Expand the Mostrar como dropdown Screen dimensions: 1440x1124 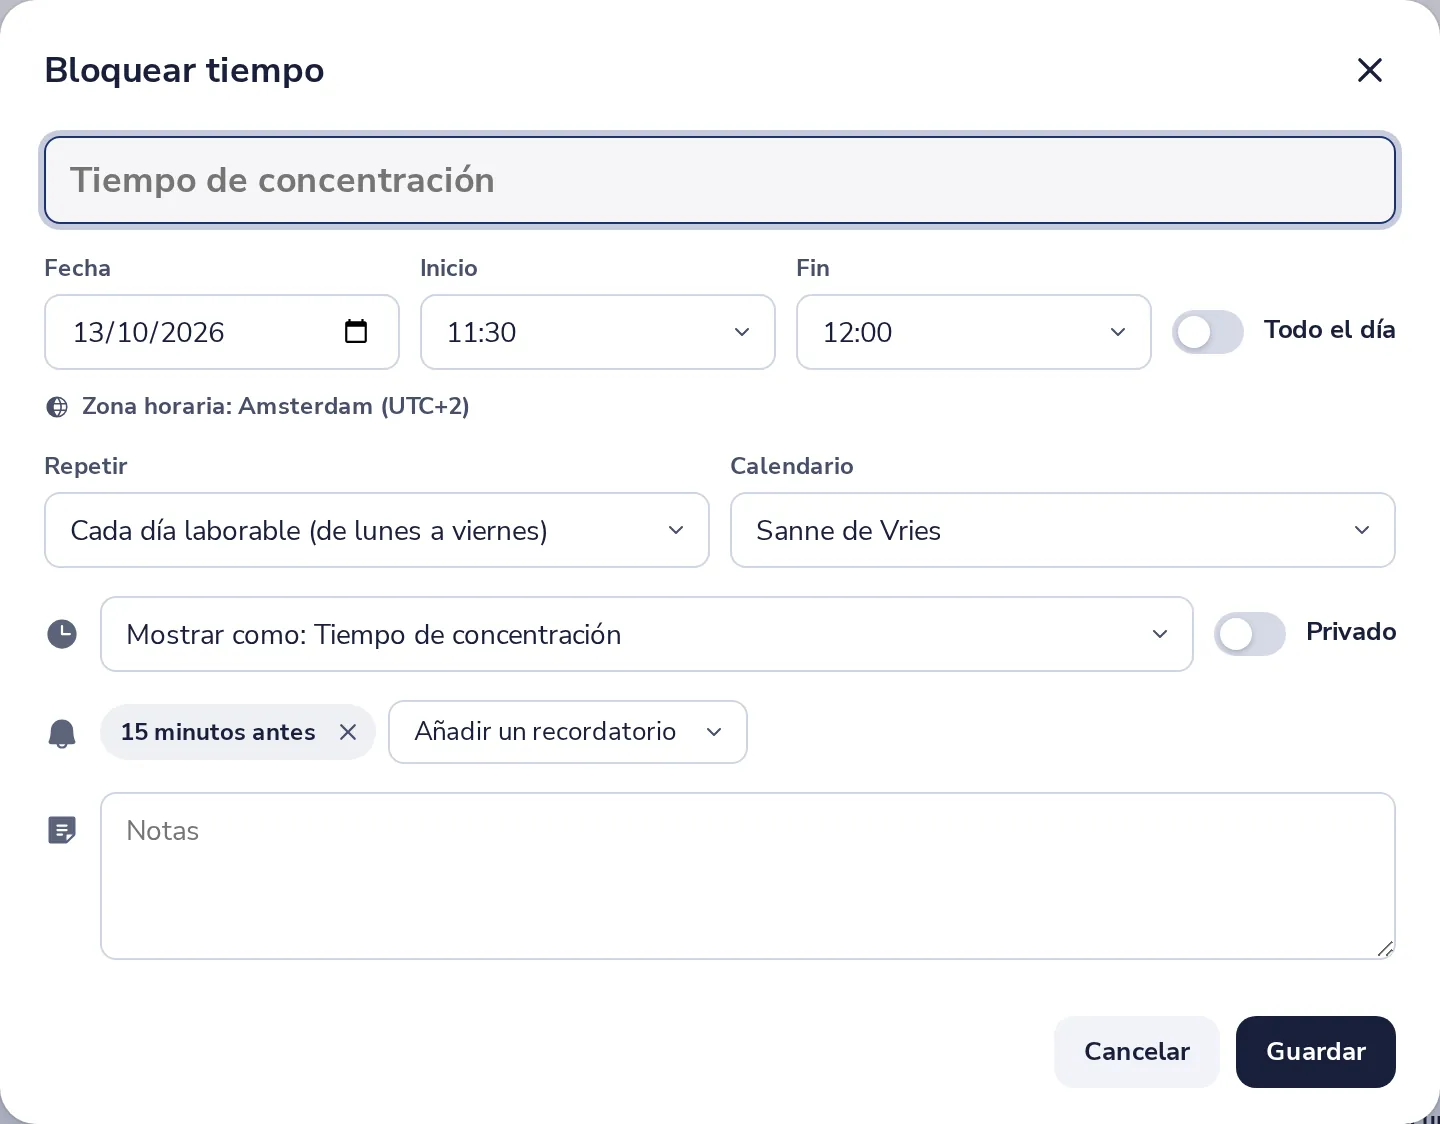[x=647, y=634]
